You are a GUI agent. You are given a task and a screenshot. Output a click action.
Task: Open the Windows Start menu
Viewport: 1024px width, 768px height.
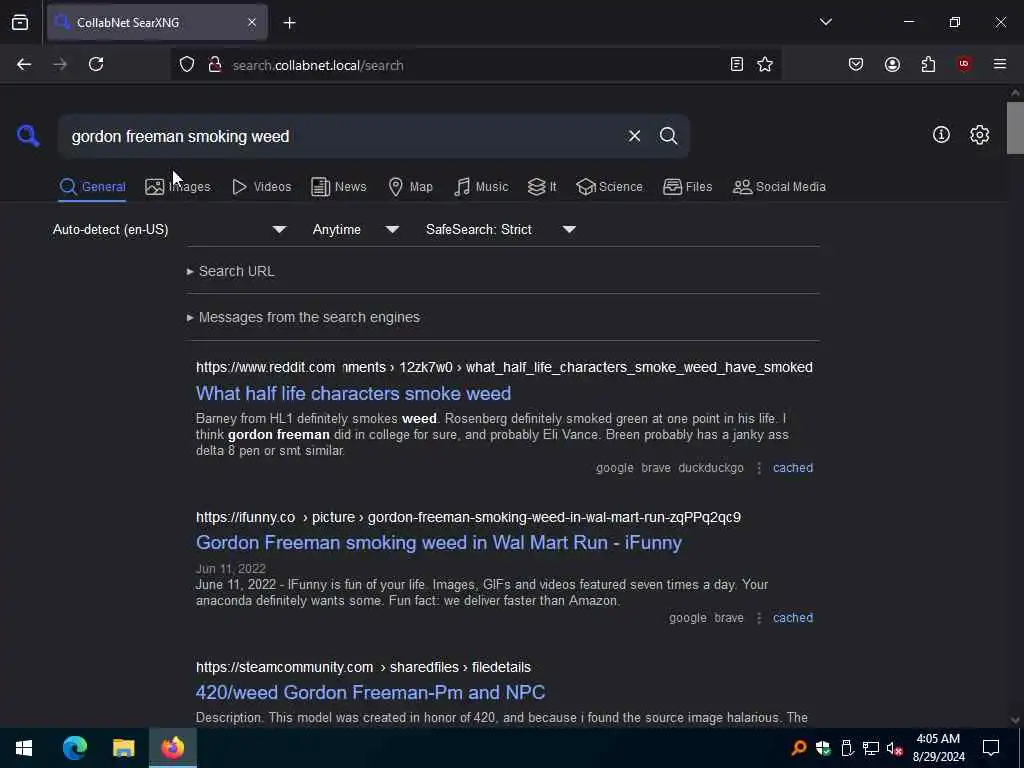point(24,748)
